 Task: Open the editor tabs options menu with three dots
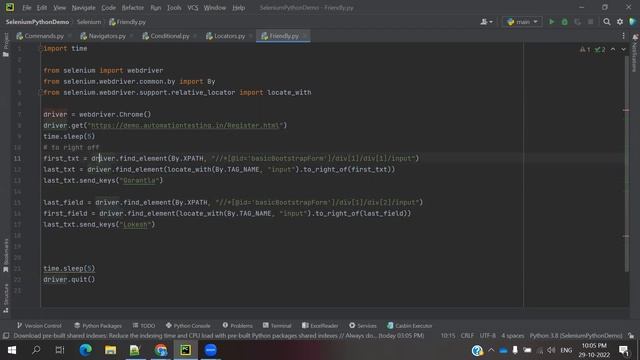(x=623, y=36)
